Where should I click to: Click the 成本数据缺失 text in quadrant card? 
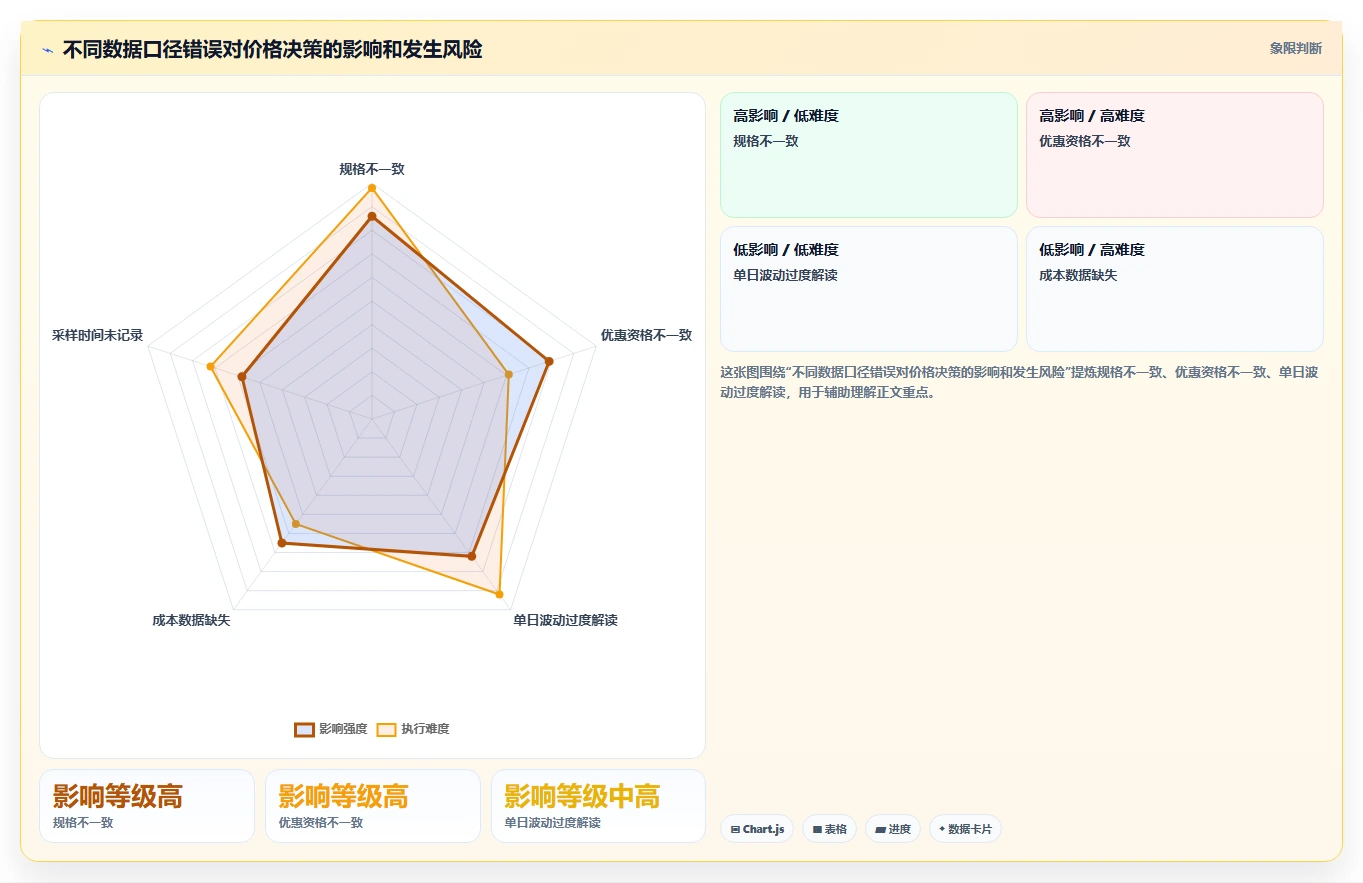[1078, 275]
